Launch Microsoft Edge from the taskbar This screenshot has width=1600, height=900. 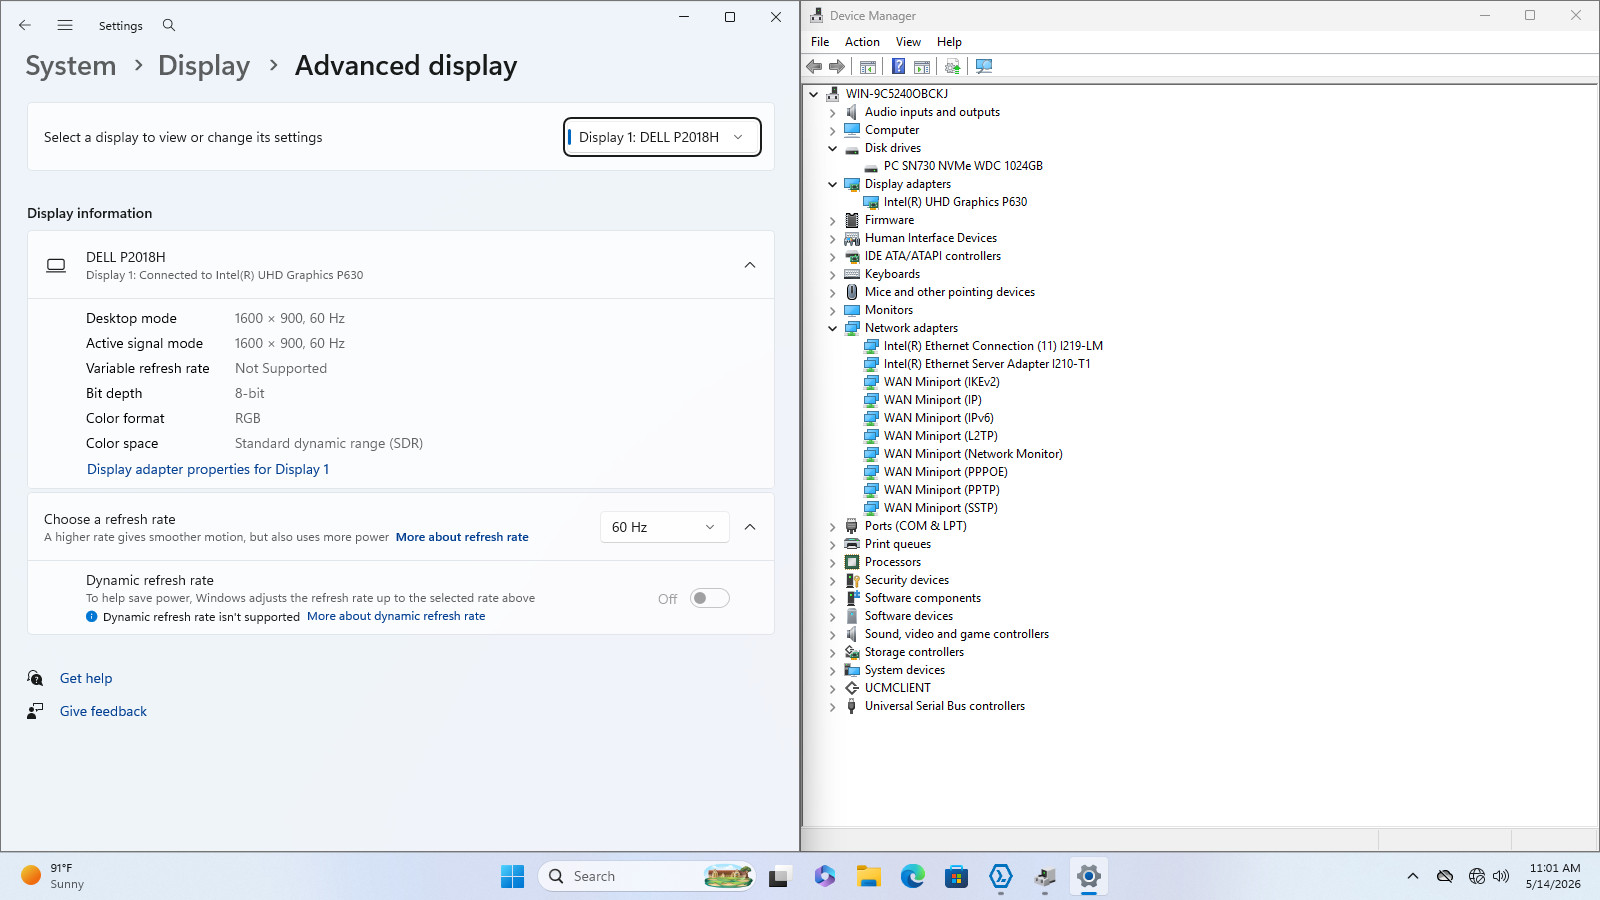[x=912, y=876]
